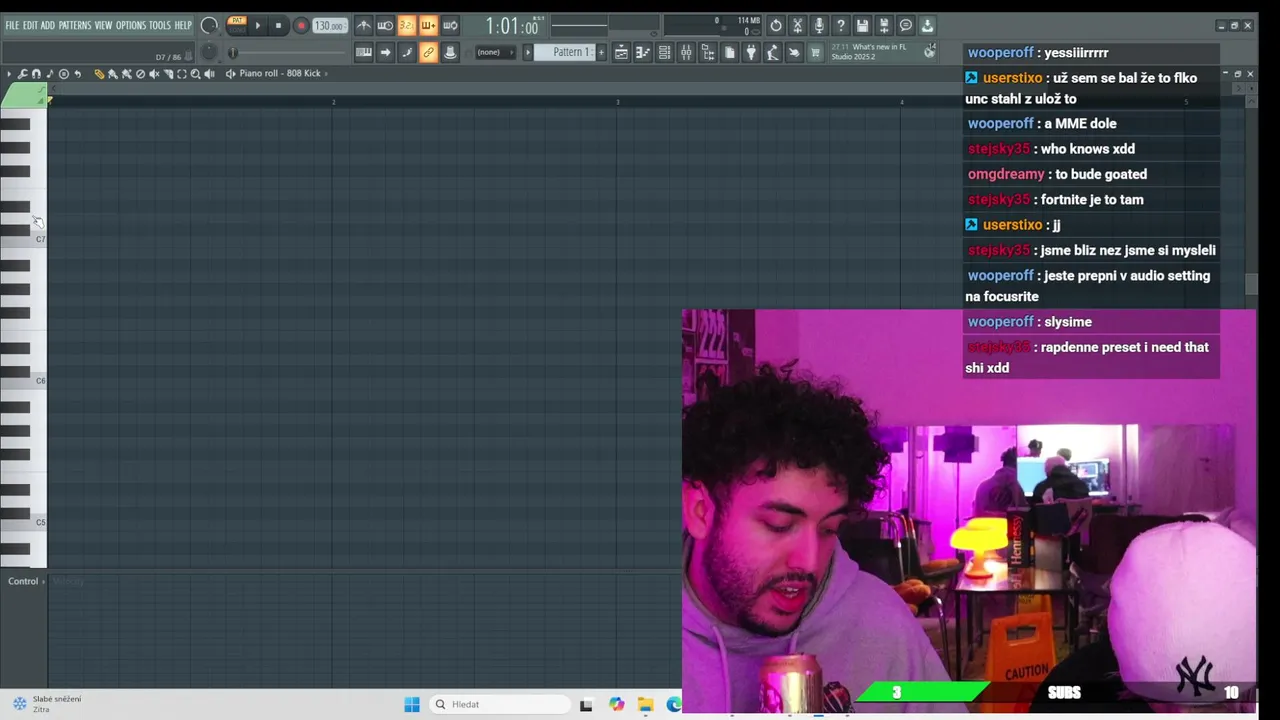Toggle loop recording
Viewport: 1280px width, 720px height.
[450, 26]
